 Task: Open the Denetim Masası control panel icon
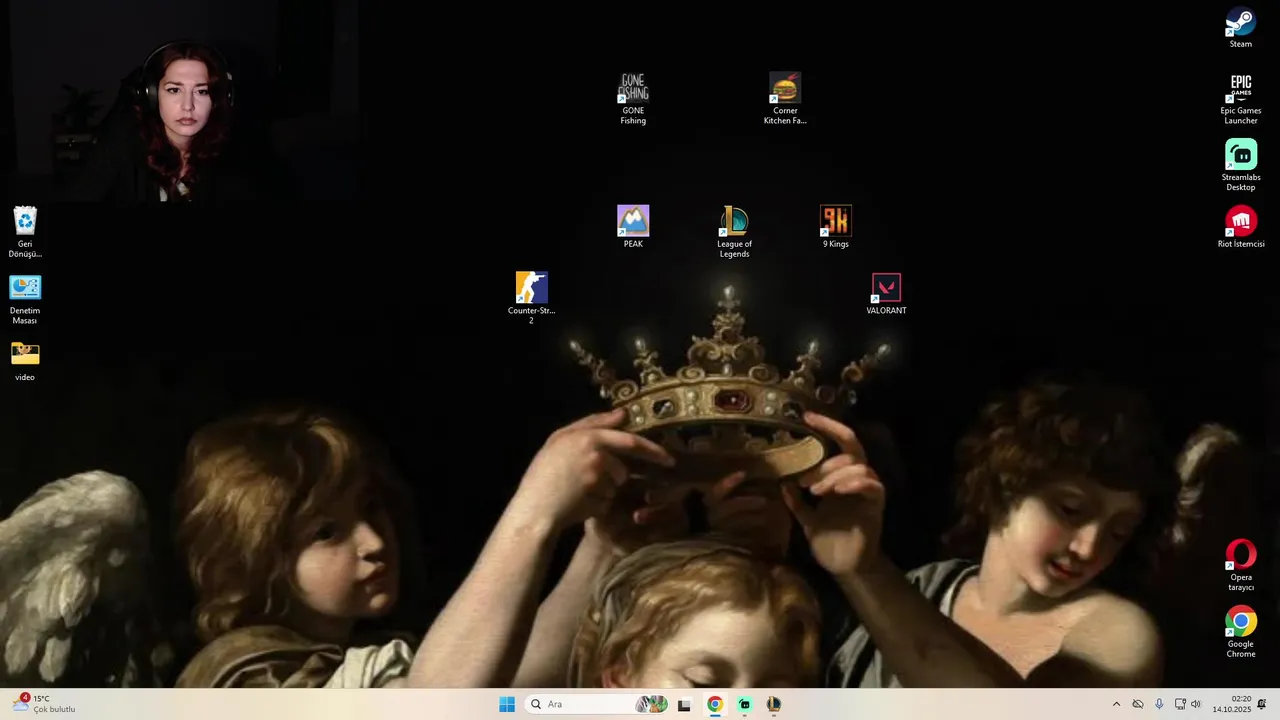[25, 299]
